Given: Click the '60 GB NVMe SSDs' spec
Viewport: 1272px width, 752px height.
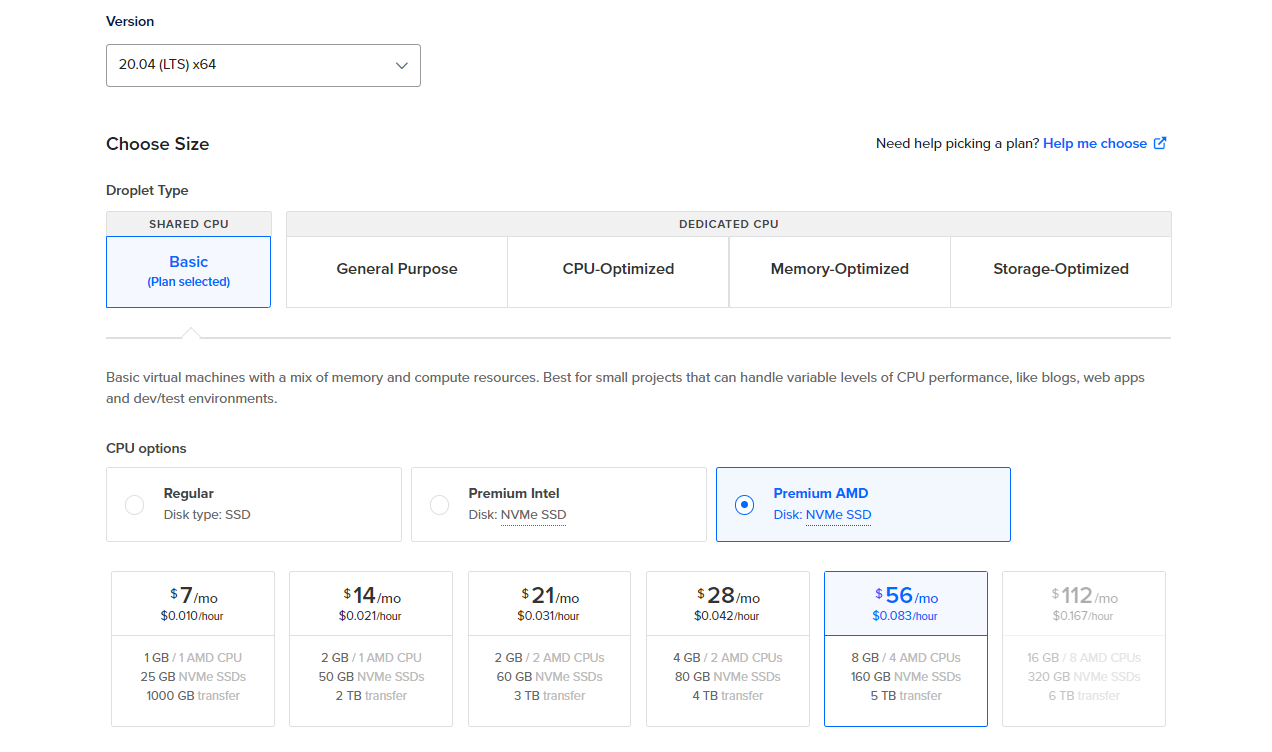Looking at the screenshot, I should 549,676.
